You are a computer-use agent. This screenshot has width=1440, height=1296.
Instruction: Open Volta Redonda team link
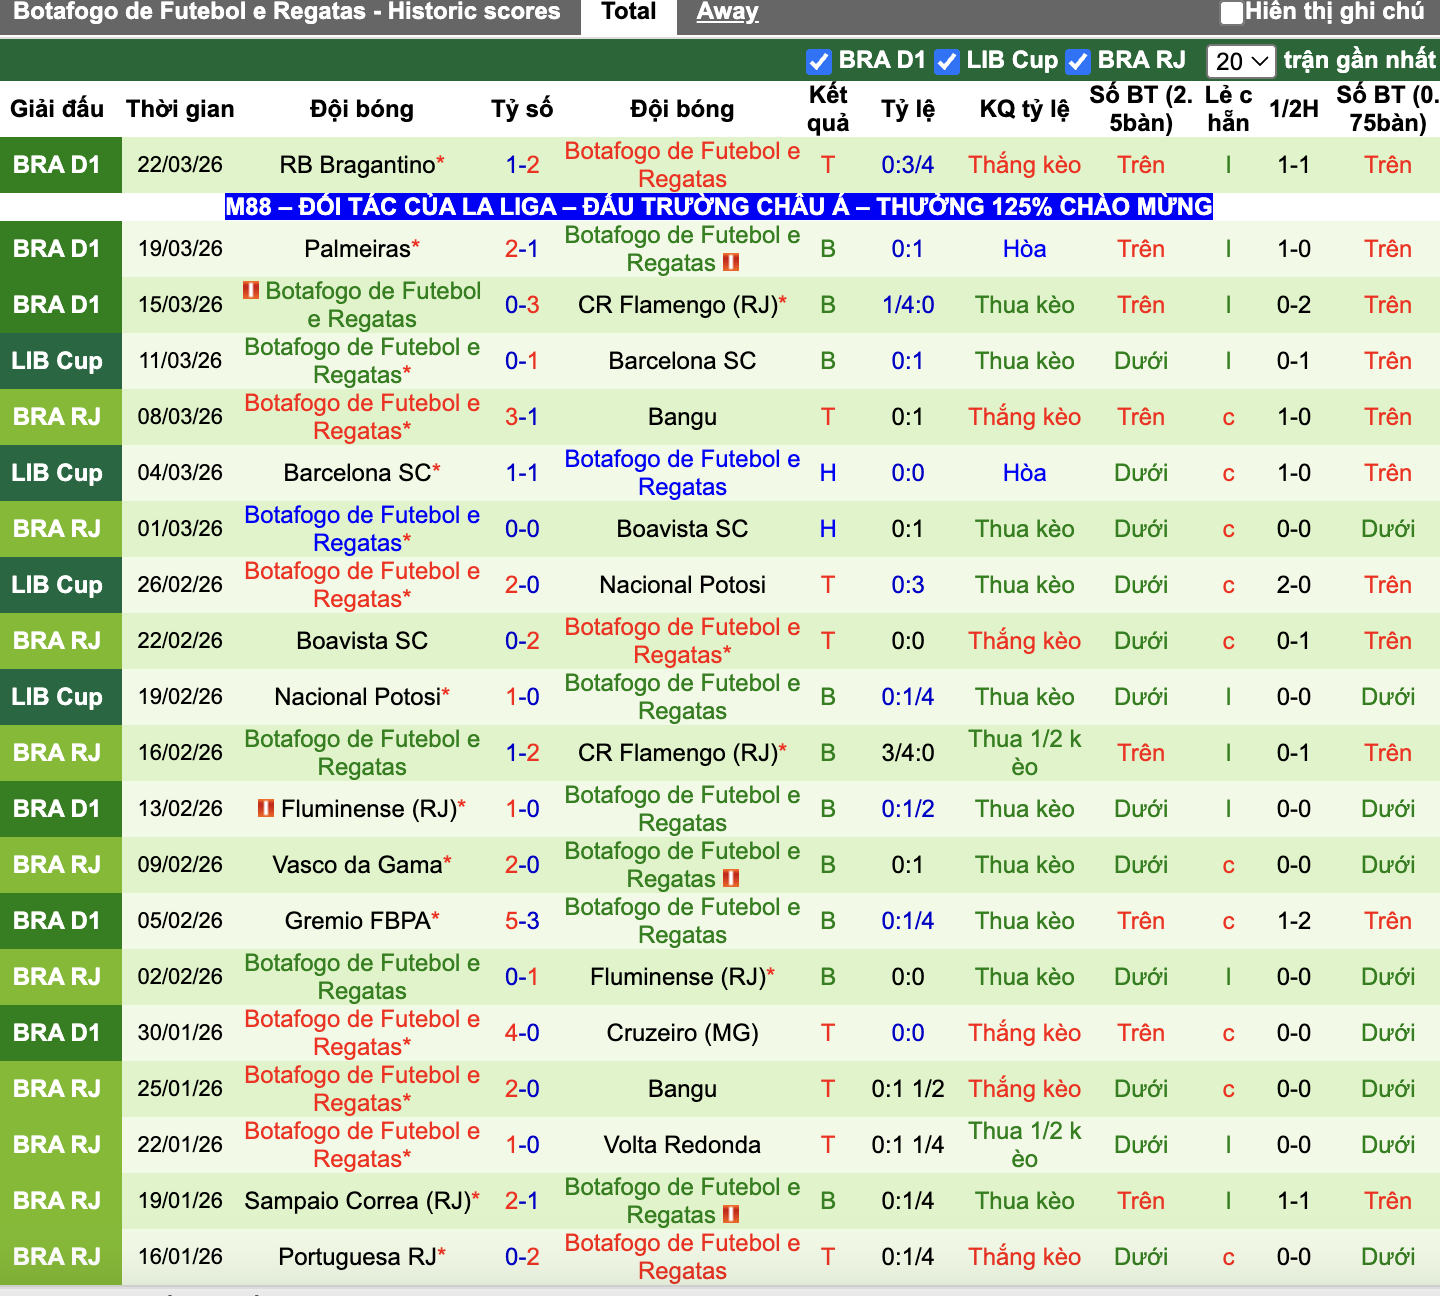tap(682, 1145)
